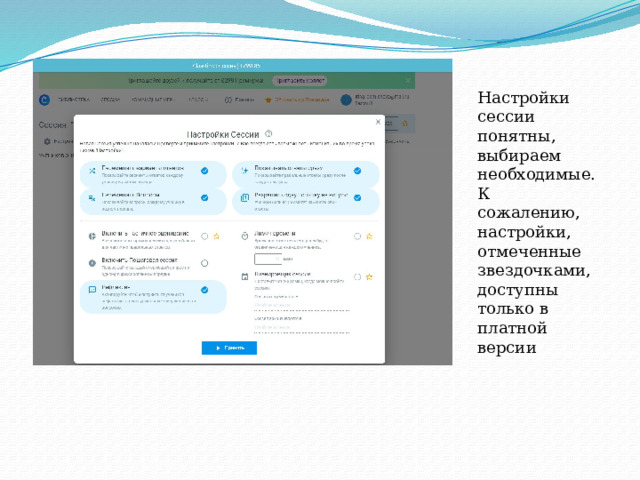Viewport: 640px width, 480px height.
Task: Click the invite colleague button in banner
Action: (300, 80)
